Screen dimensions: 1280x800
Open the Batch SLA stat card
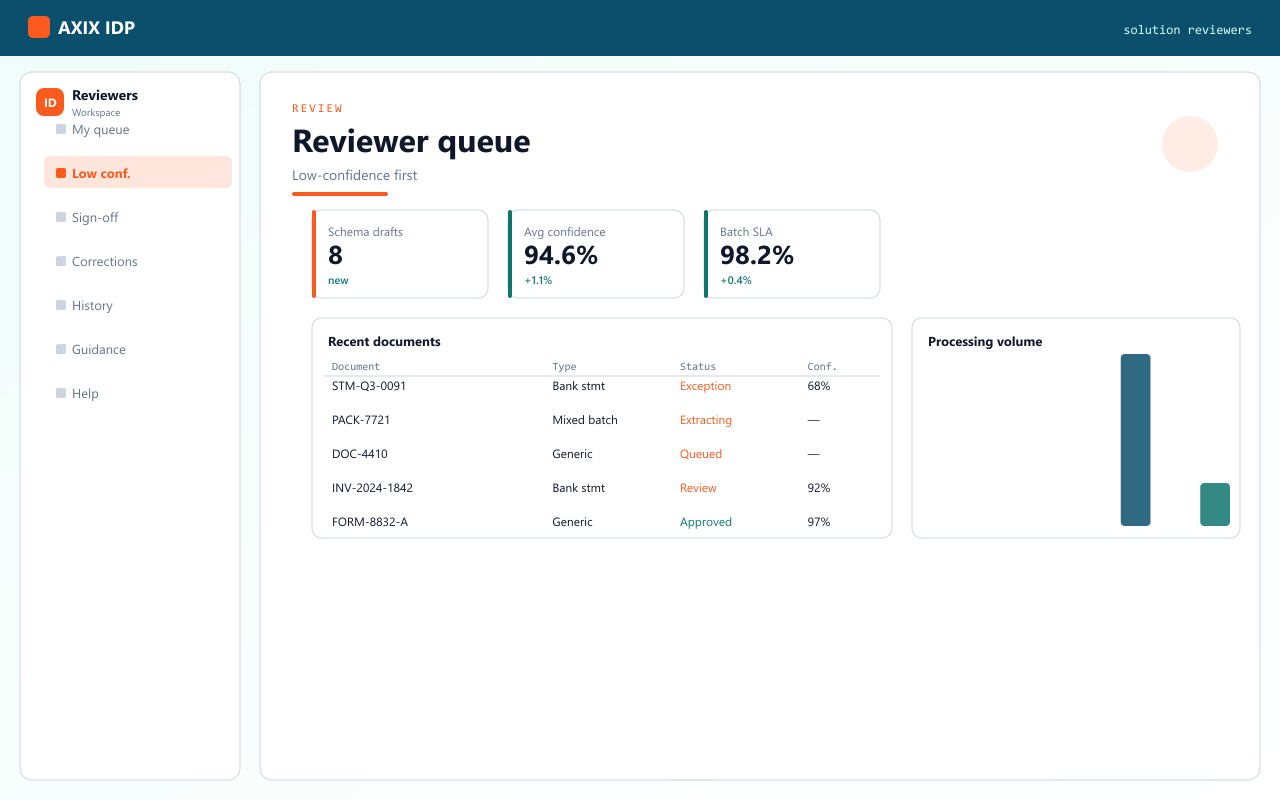pyautogui.click(x=792, y=254)
